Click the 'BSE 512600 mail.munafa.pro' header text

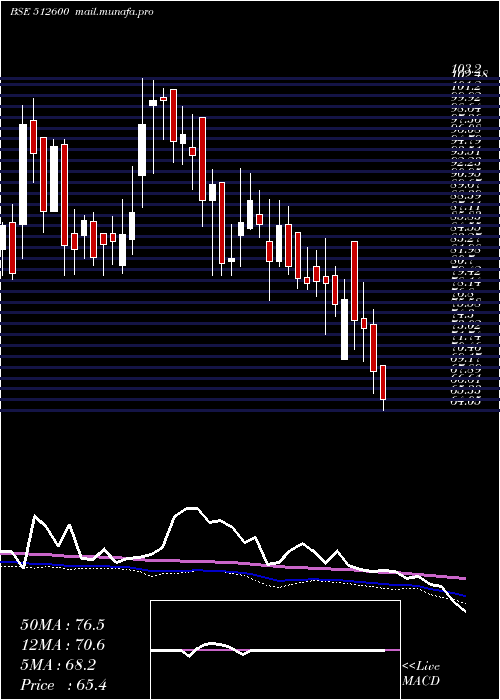click(x=82, y=12)
